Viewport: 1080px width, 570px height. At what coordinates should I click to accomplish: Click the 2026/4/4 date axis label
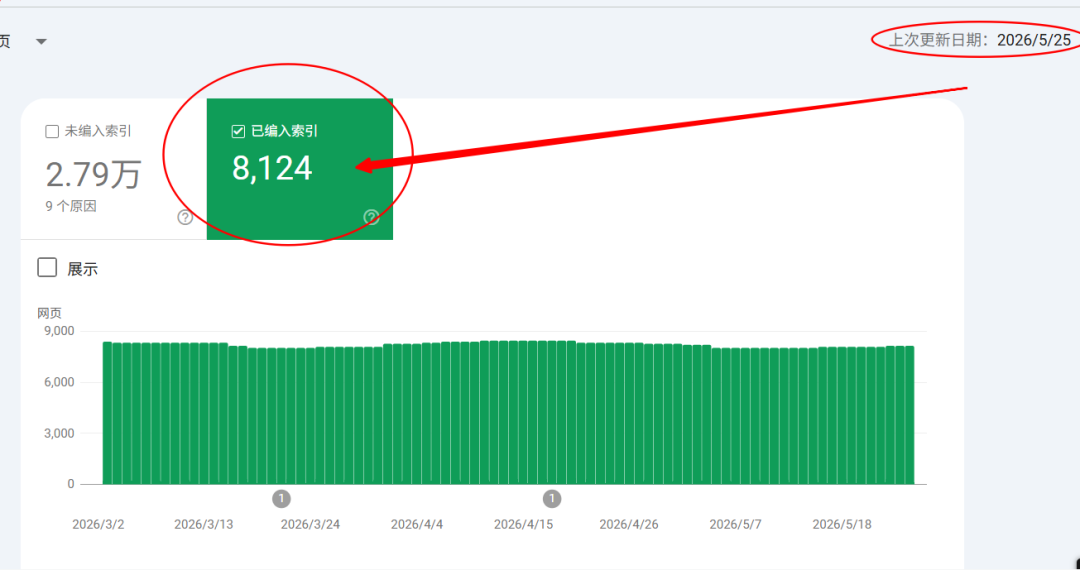[417, 525]
